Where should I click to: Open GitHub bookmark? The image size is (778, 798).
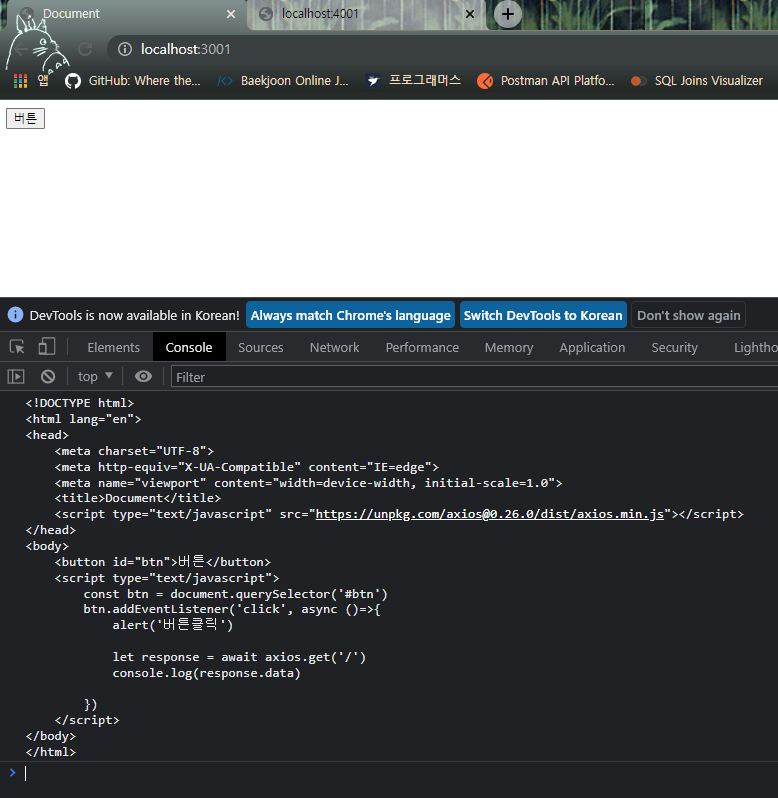[133, 81]
